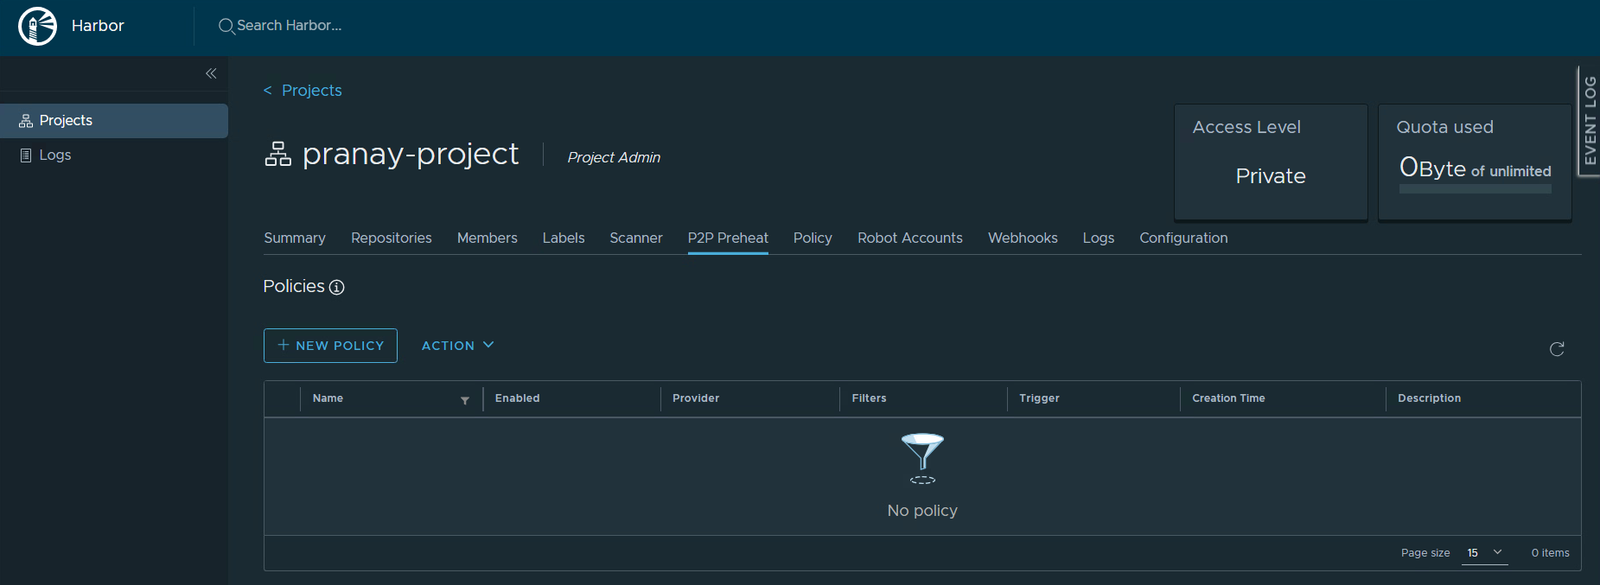Sort by Trigger column header

point(1039,398)
